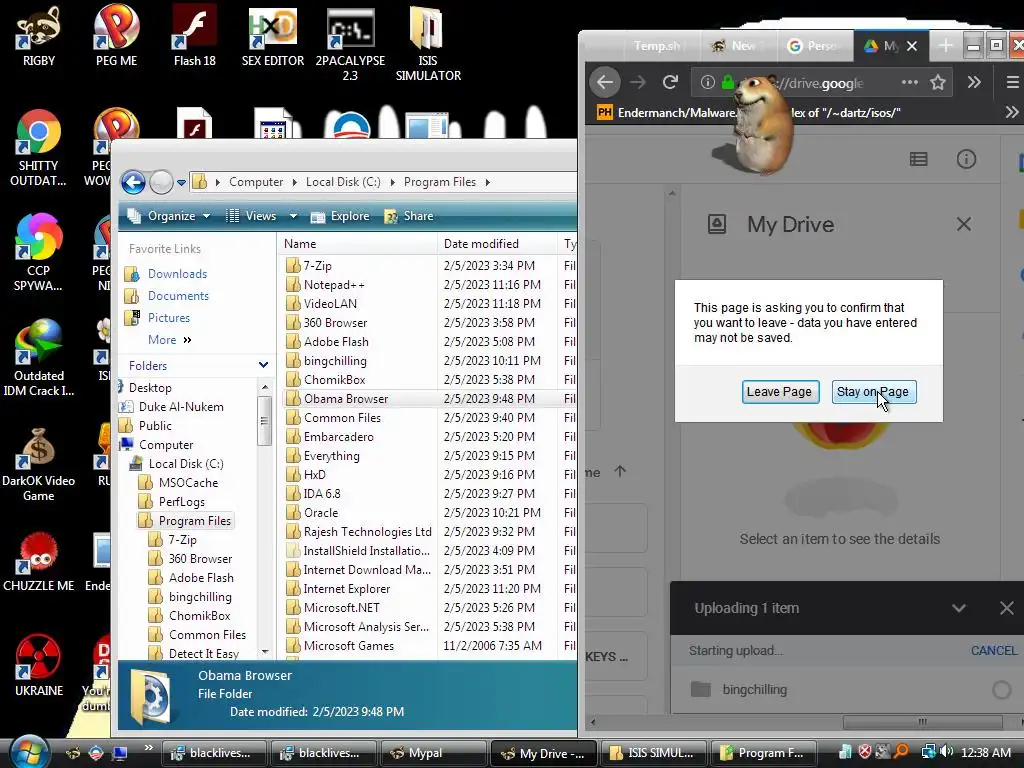Cancel the upload with CANCEL
Image resolution: width=1024 pixels, height=768 pixels.
(x=993, y=650)
